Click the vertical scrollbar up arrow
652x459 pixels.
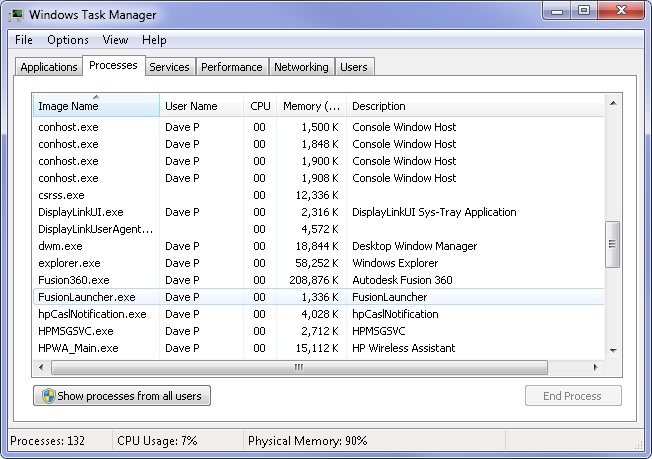click(613, 102)
